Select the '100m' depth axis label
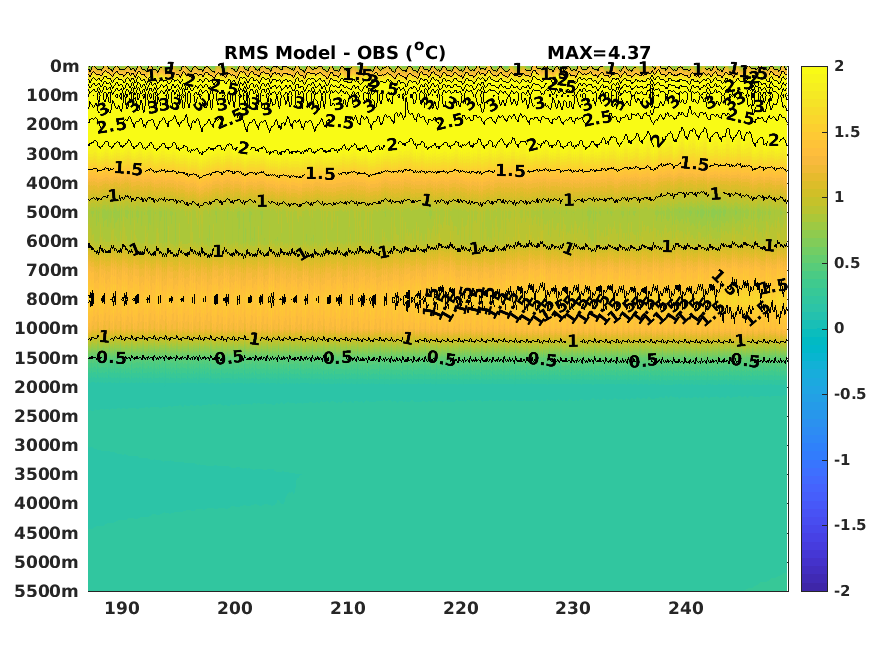The image size is (875, 656). [x=52, y=95]
